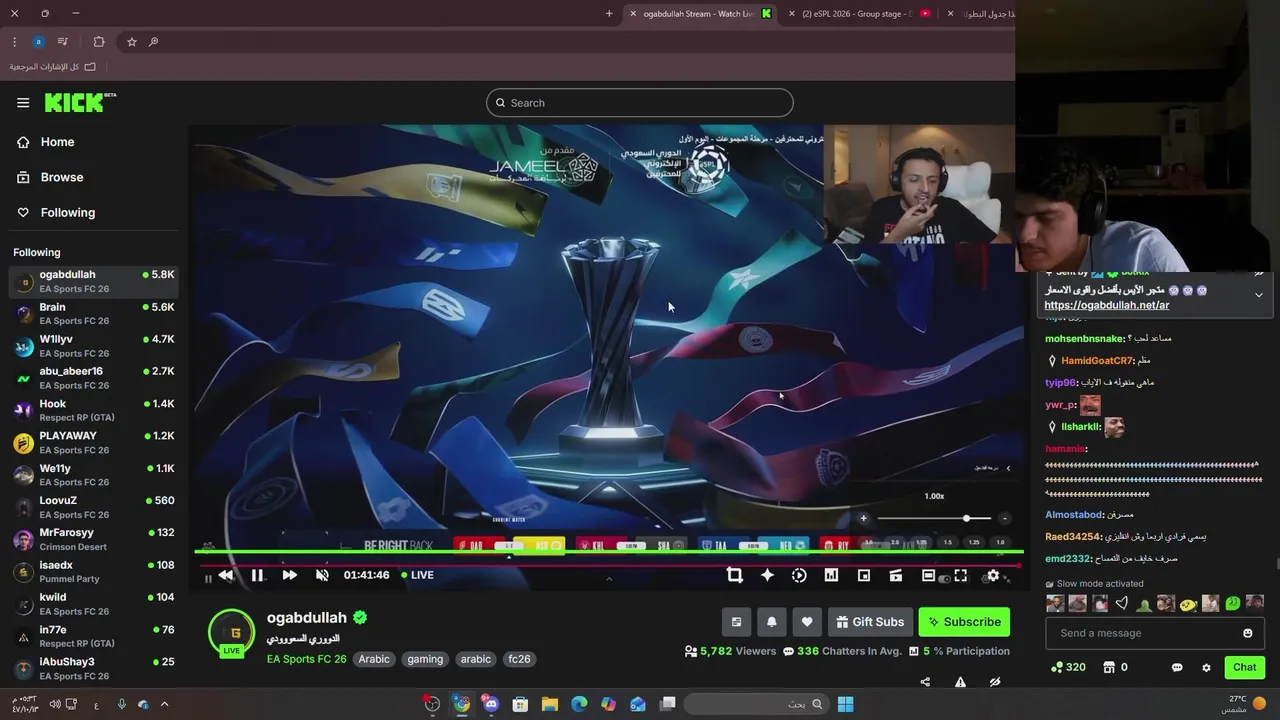Bookmark this page with the star icon

[131, 42]
